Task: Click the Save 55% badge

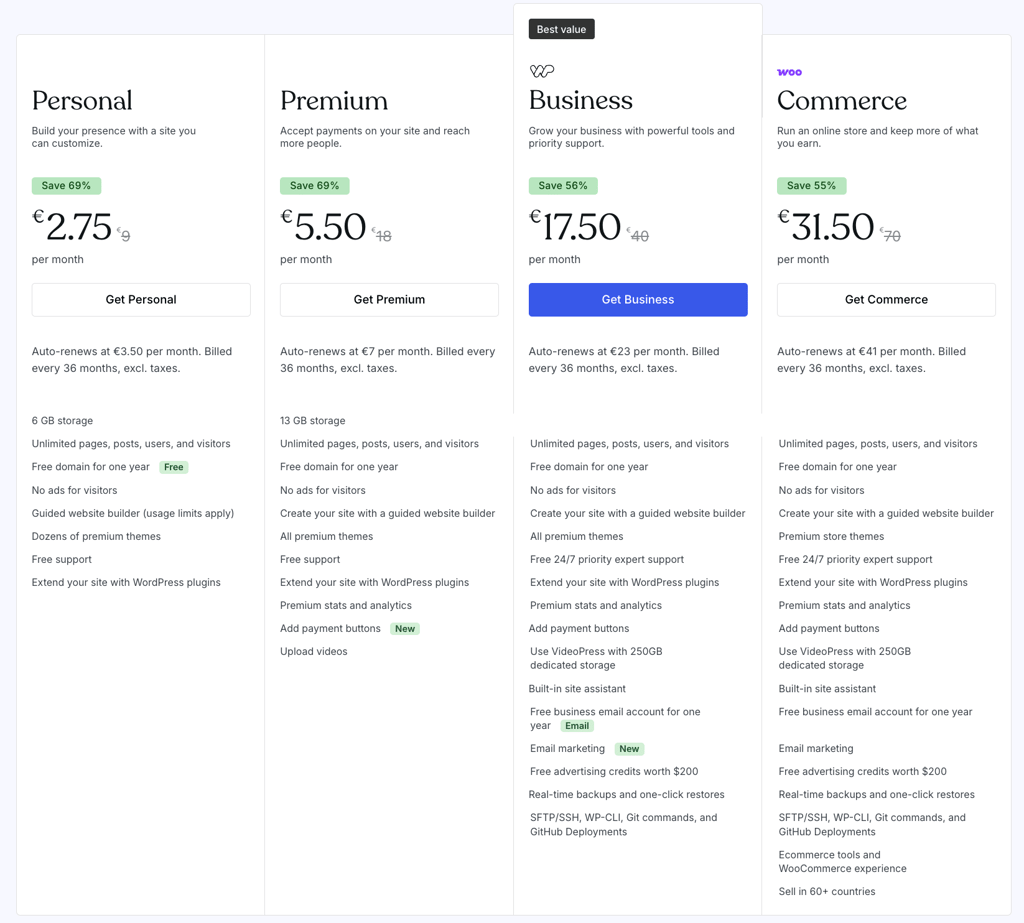Action: click(811, 186)
